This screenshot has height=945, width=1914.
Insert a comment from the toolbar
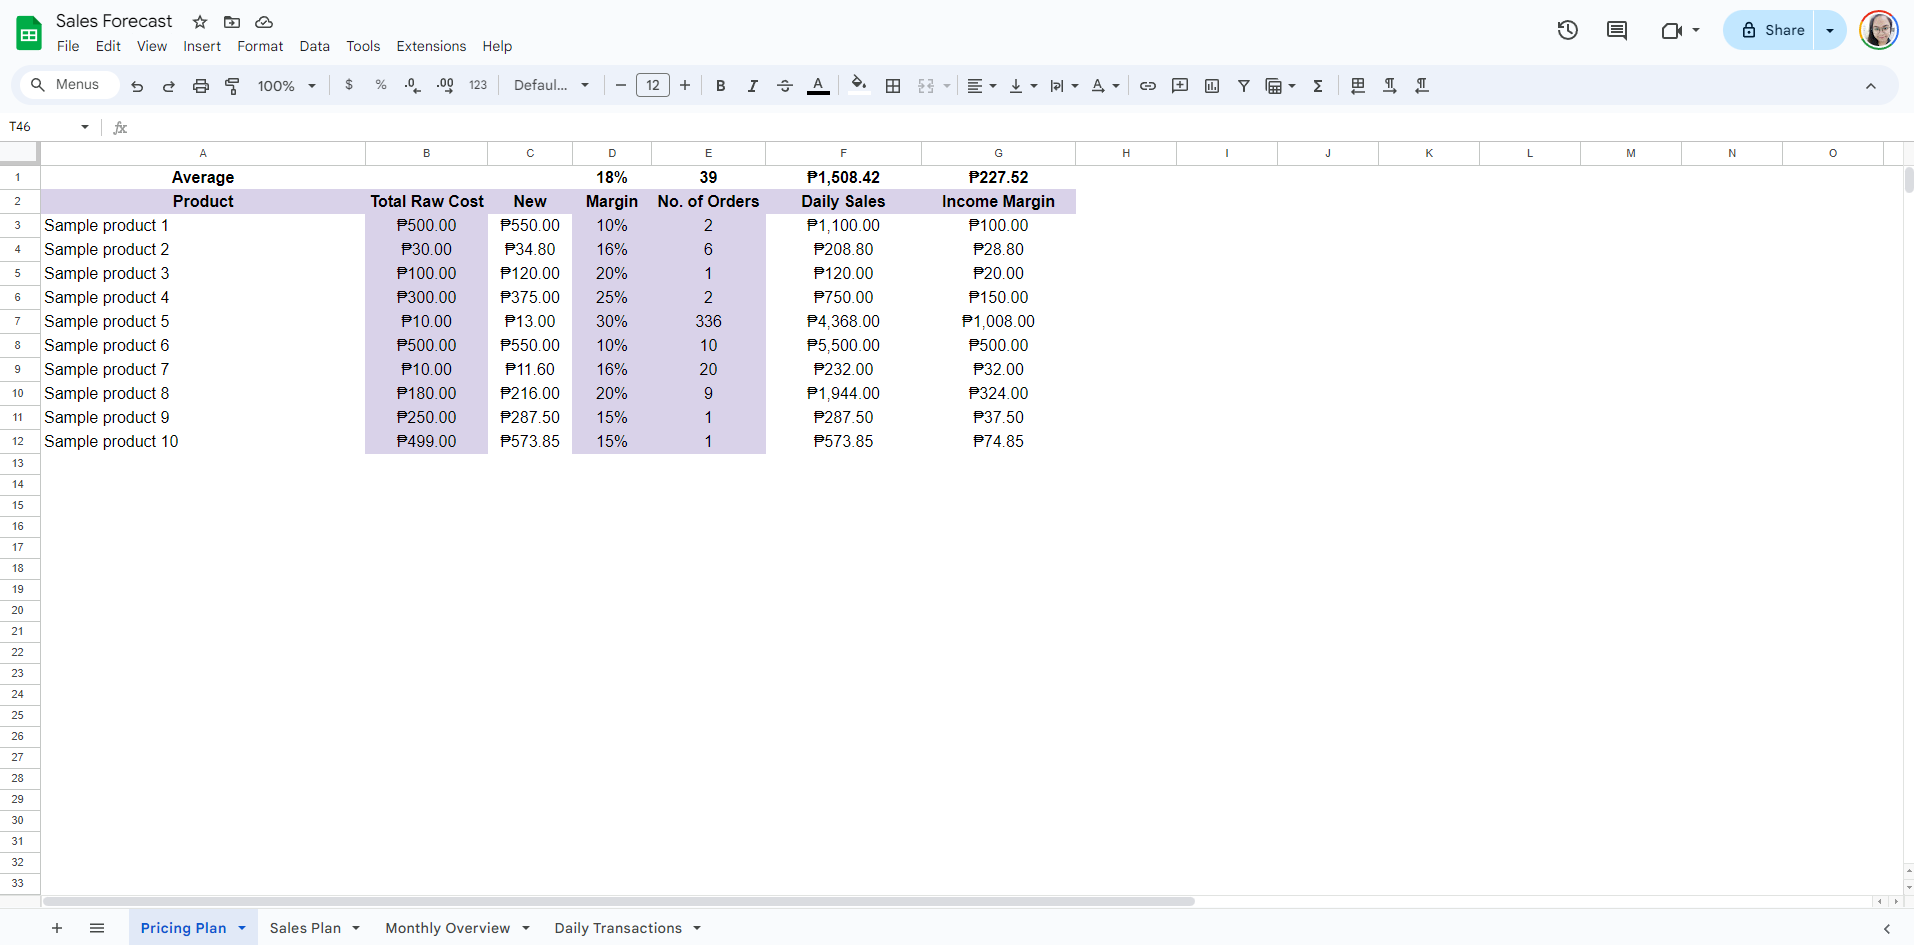[x=1180, y=86]
